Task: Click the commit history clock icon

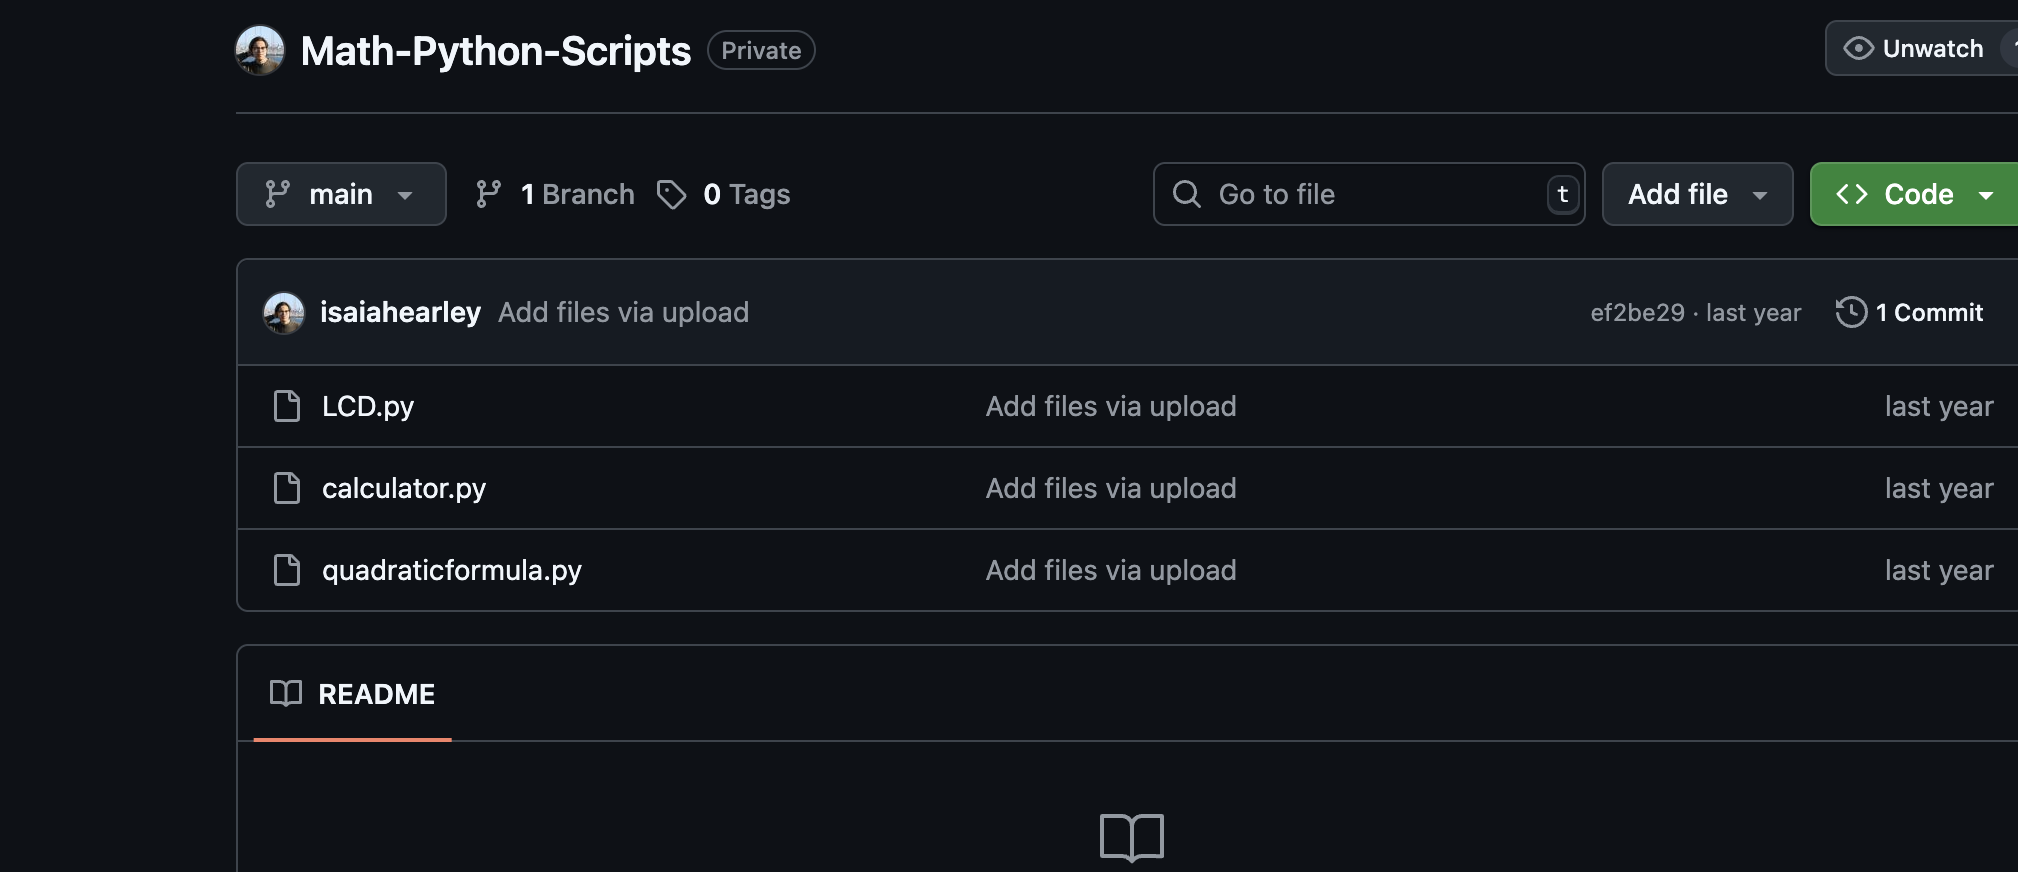Action: (1851, 312)
